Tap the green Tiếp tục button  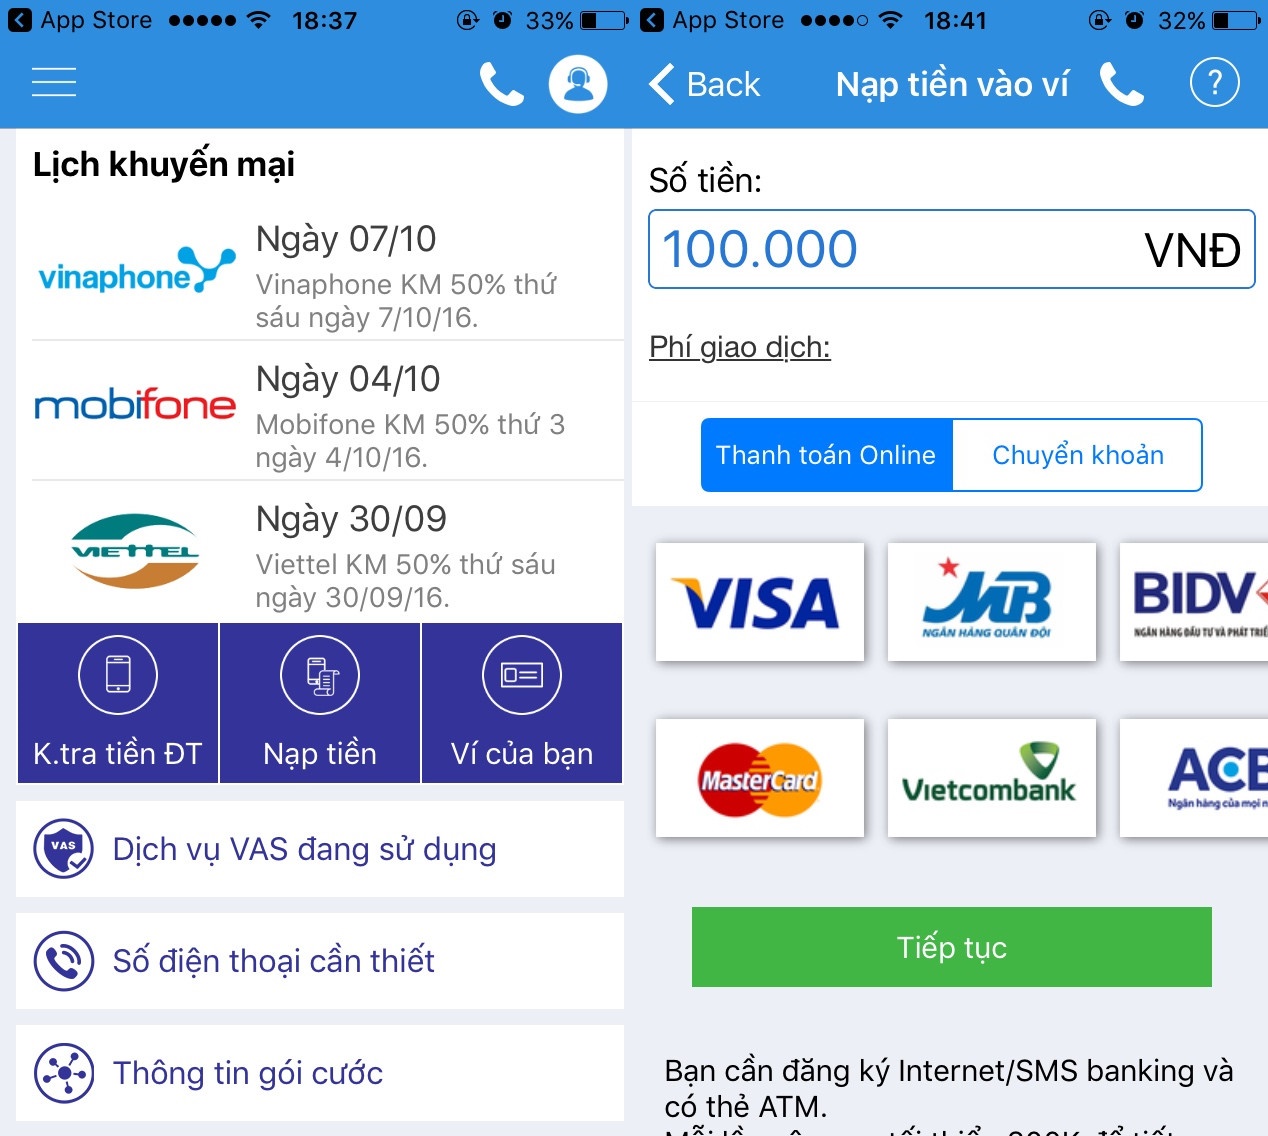click(x=952, y=947)
